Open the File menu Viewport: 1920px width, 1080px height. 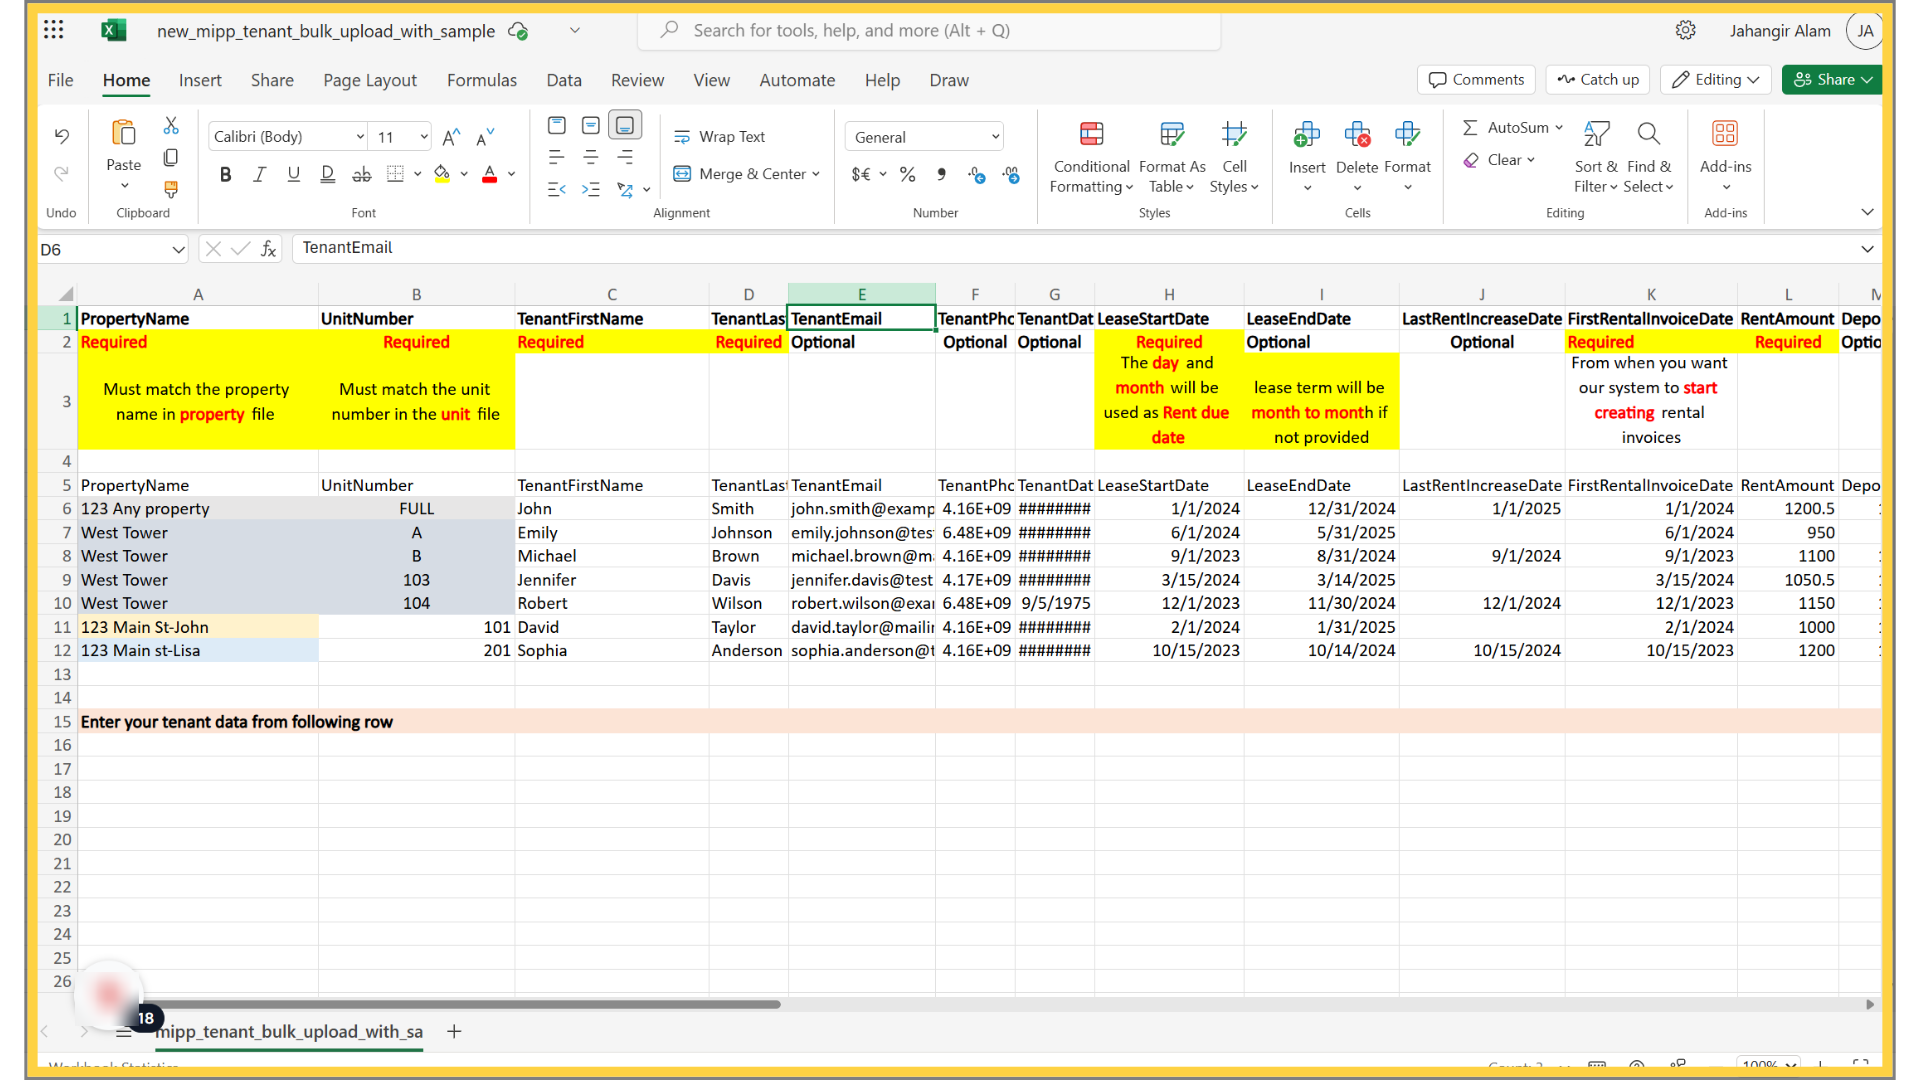click(x=60, y=80)
